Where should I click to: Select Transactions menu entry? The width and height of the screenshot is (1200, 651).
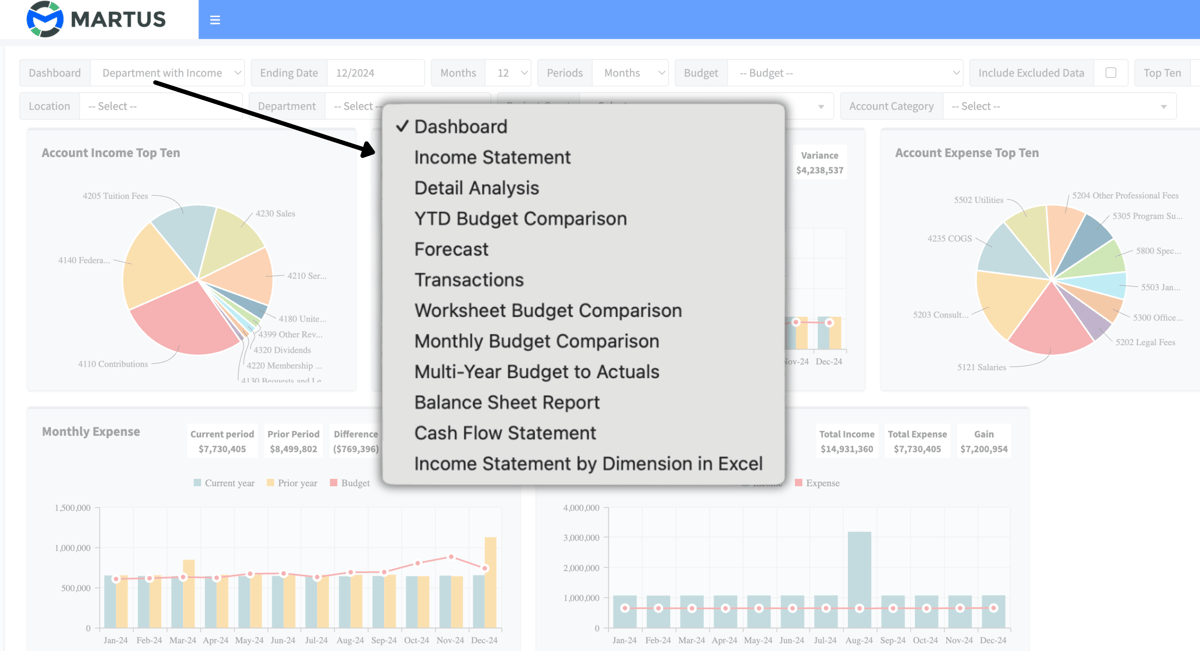584,280
